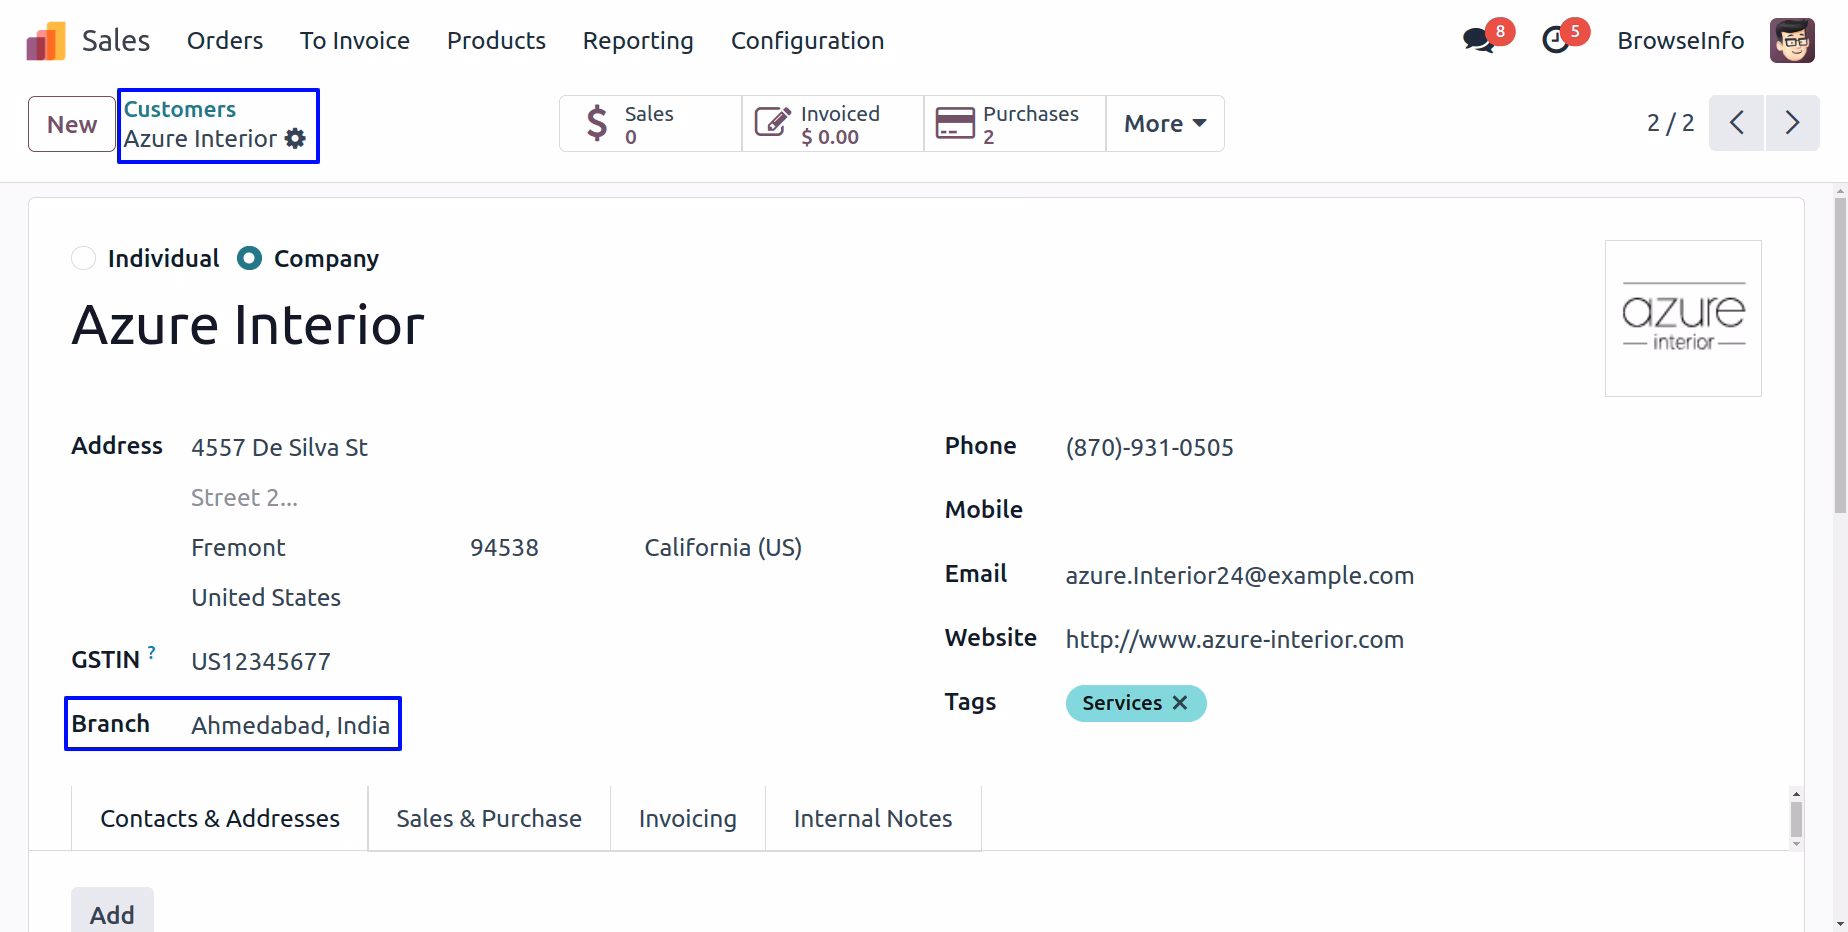
Task: Create a New customer record
Action: click(72, 124)
